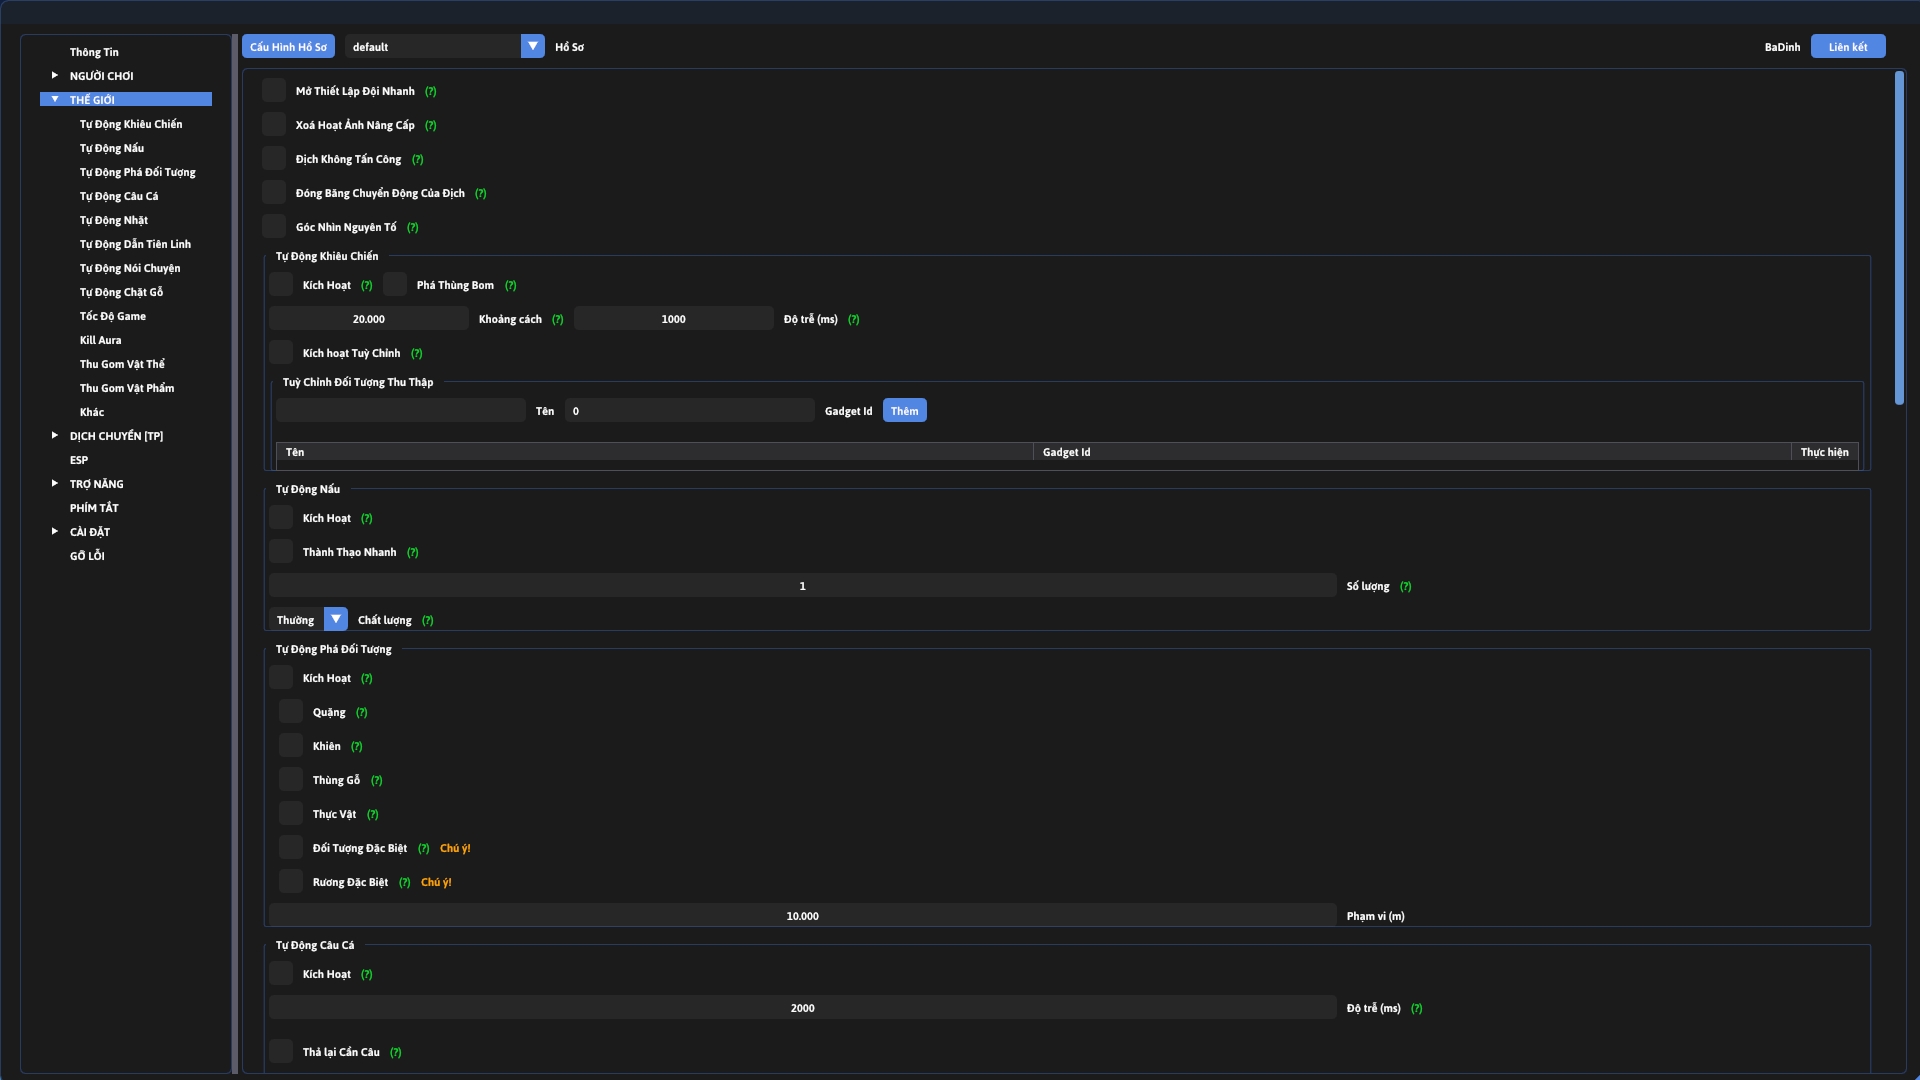Enable Địch Không Tấn Công checkbox
This screenshot has height=1080, width=1920.
pos(274,159)
